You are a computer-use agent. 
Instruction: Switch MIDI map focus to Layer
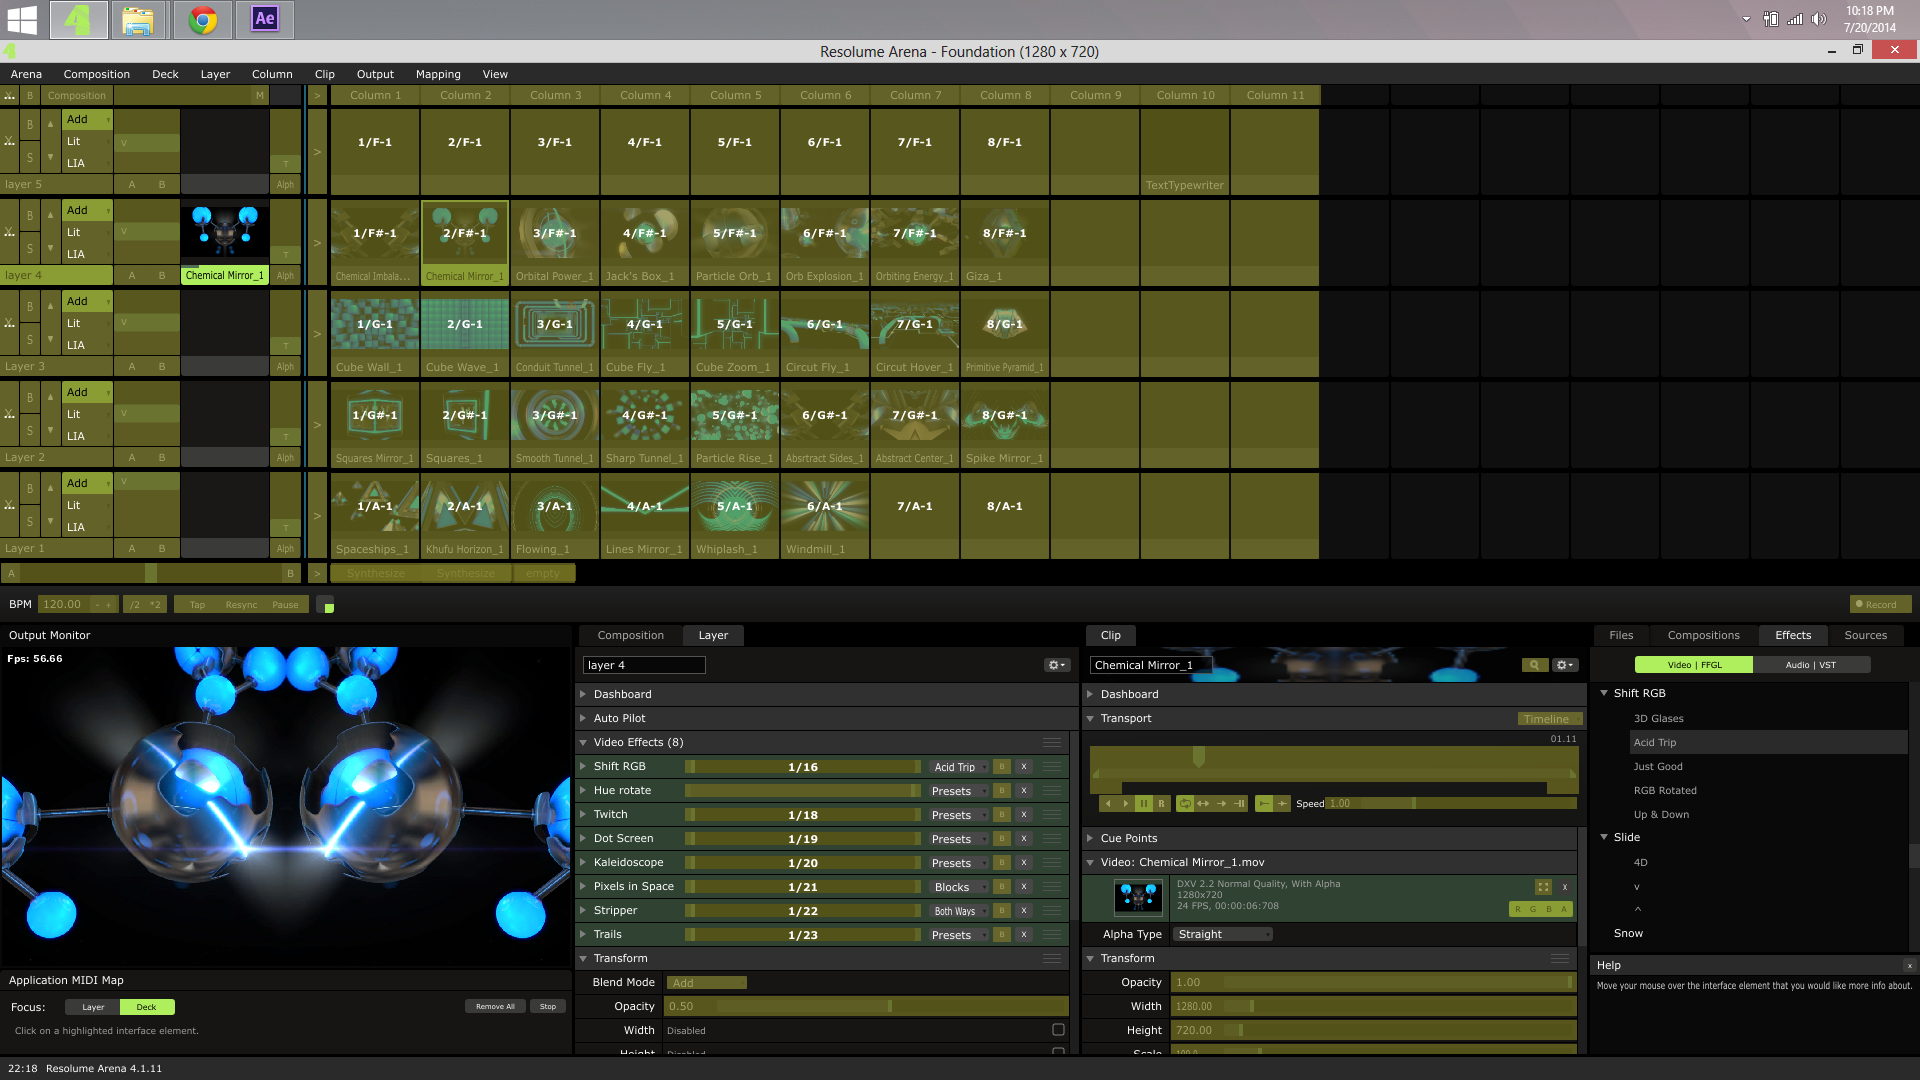click(93, 1007)
